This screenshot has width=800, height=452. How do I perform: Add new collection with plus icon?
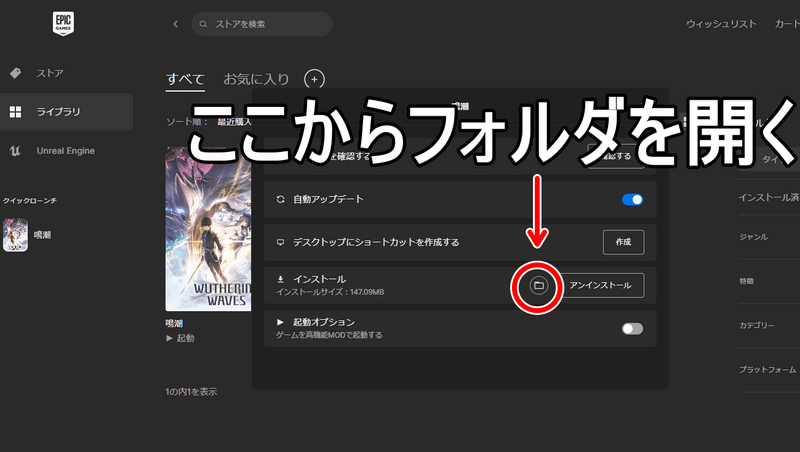314,79
